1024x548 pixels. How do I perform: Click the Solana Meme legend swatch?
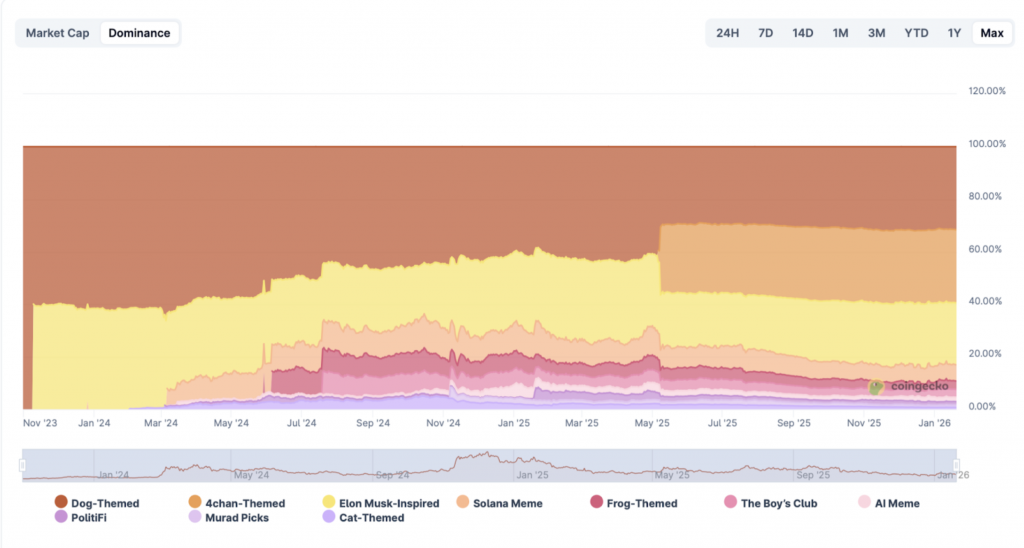463,503
